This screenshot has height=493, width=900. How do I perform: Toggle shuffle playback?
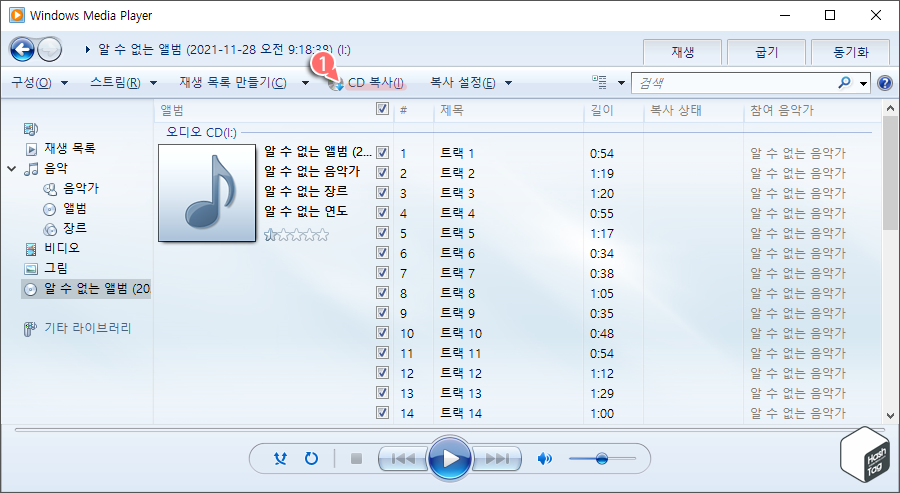280,459
